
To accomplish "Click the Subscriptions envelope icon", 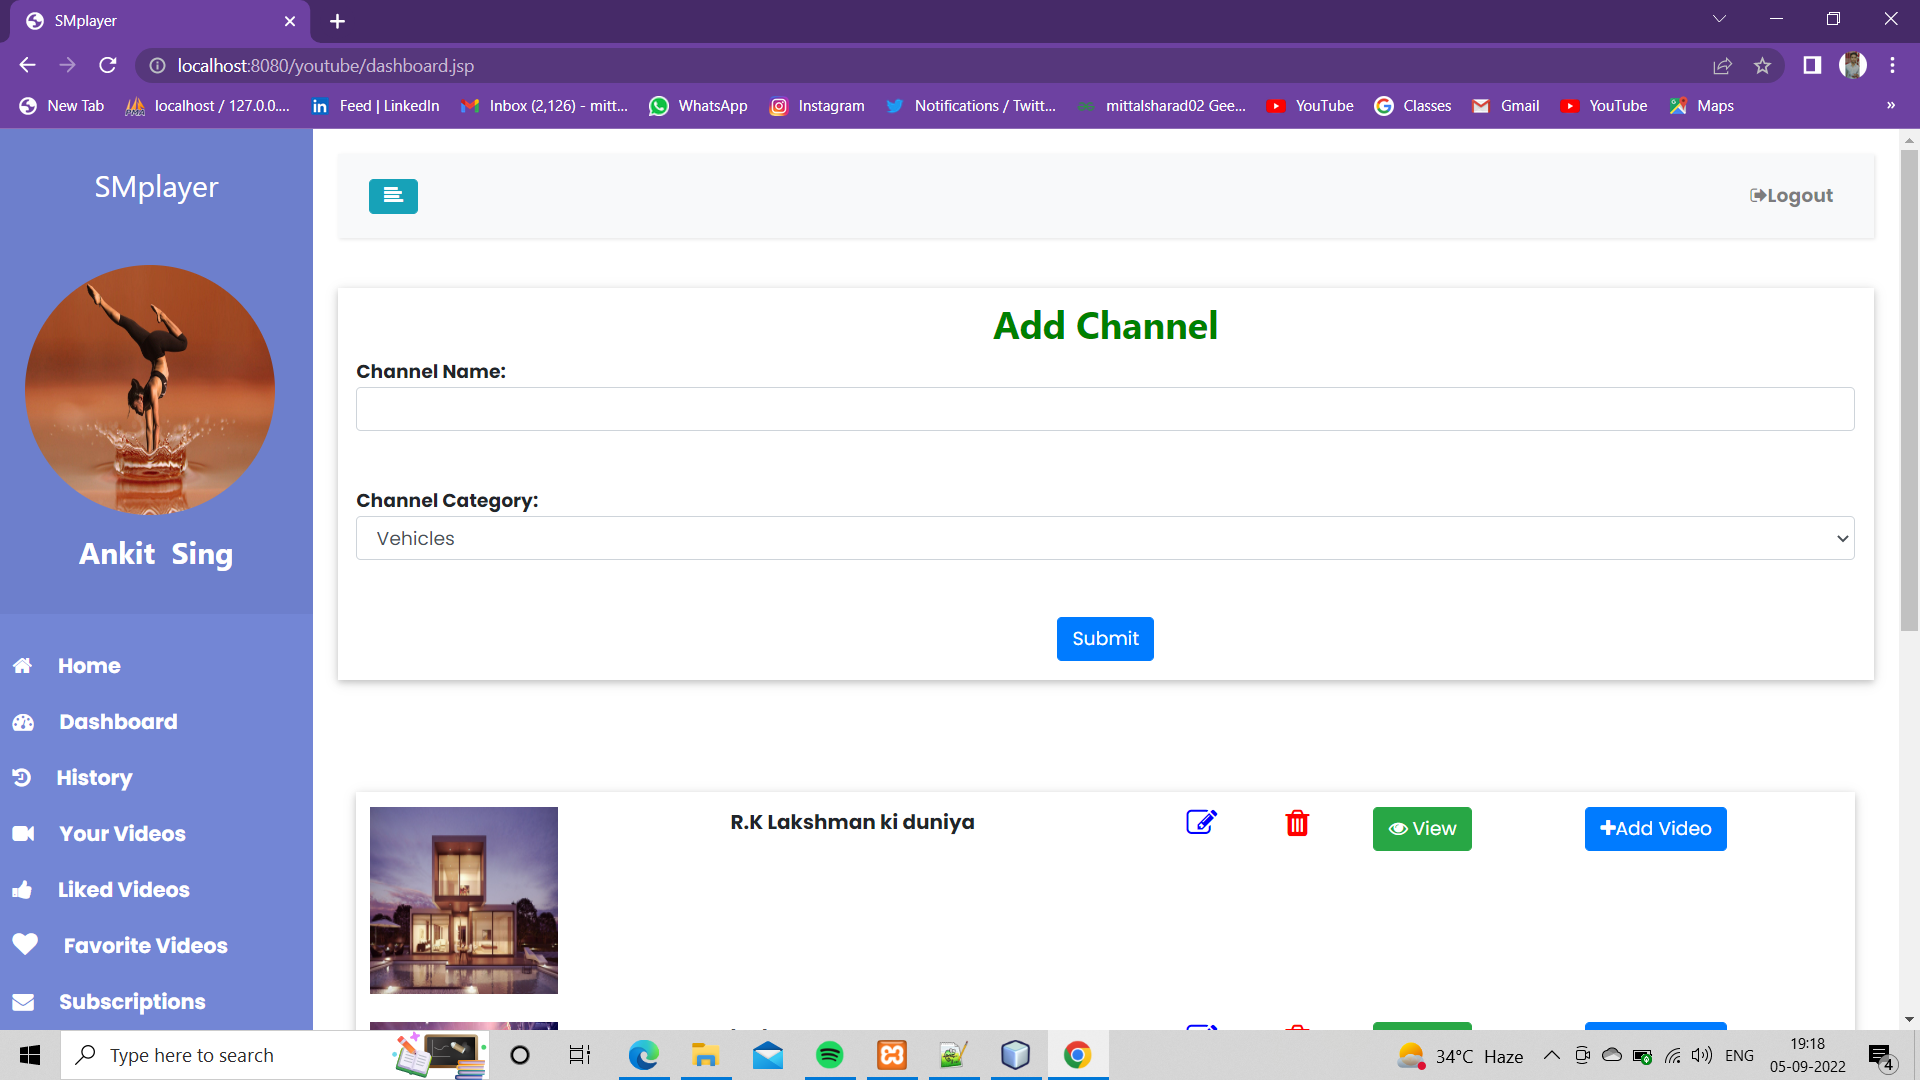I will tap(25, 1001).
